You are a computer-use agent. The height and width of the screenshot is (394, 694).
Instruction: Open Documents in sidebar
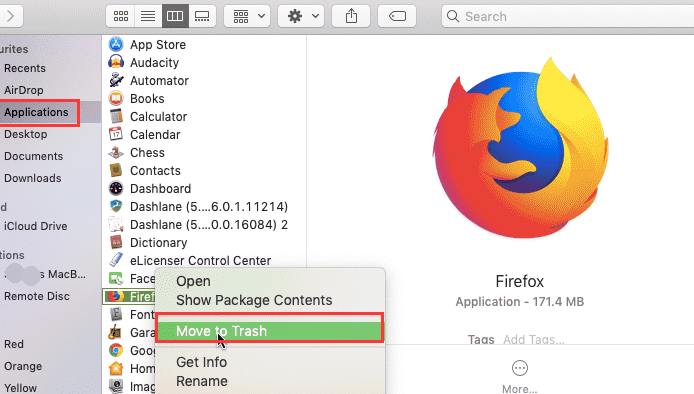tap(34, 156)
